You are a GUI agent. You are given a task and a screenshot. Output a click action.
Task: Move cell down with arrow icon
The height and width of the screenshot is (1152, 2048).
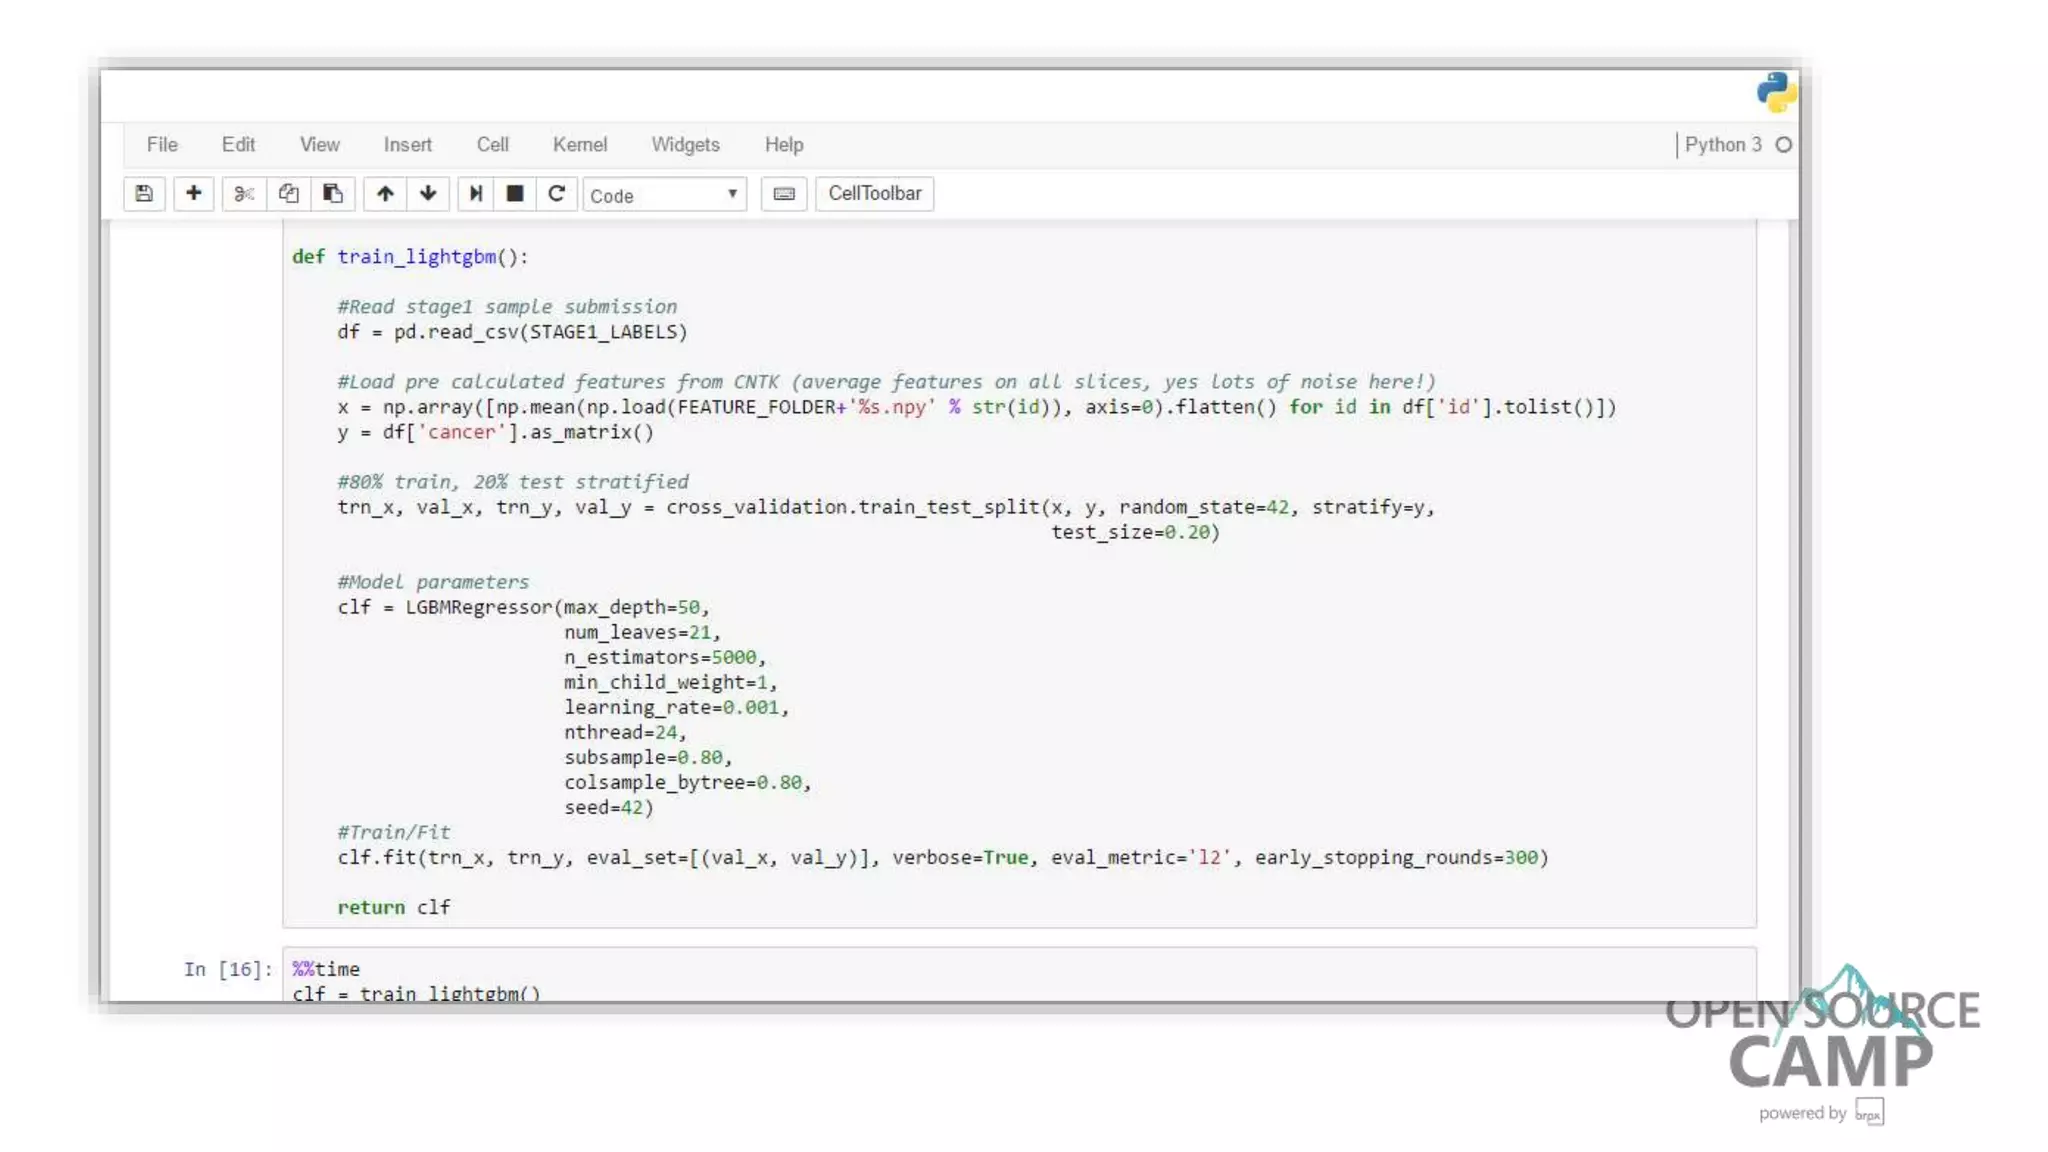428,194
